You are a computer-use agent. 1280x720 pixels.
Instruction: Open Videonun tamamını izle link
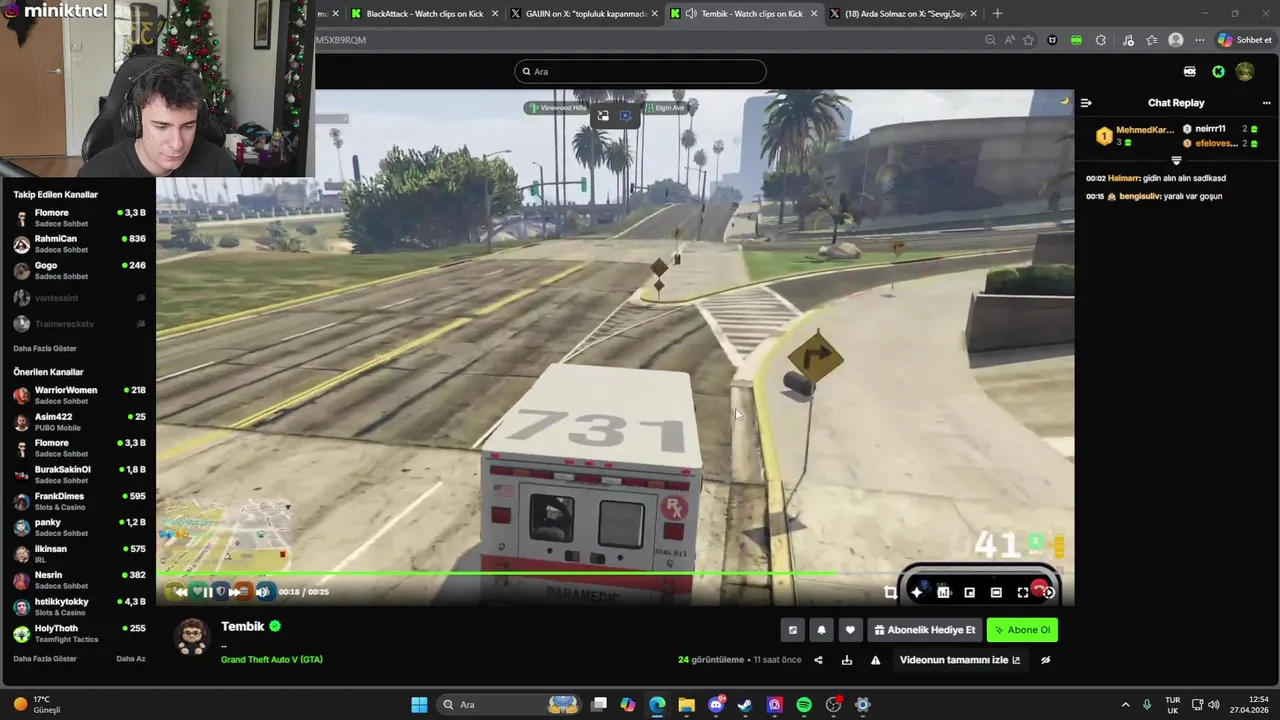pyautogui.click(x=960, y=660)
